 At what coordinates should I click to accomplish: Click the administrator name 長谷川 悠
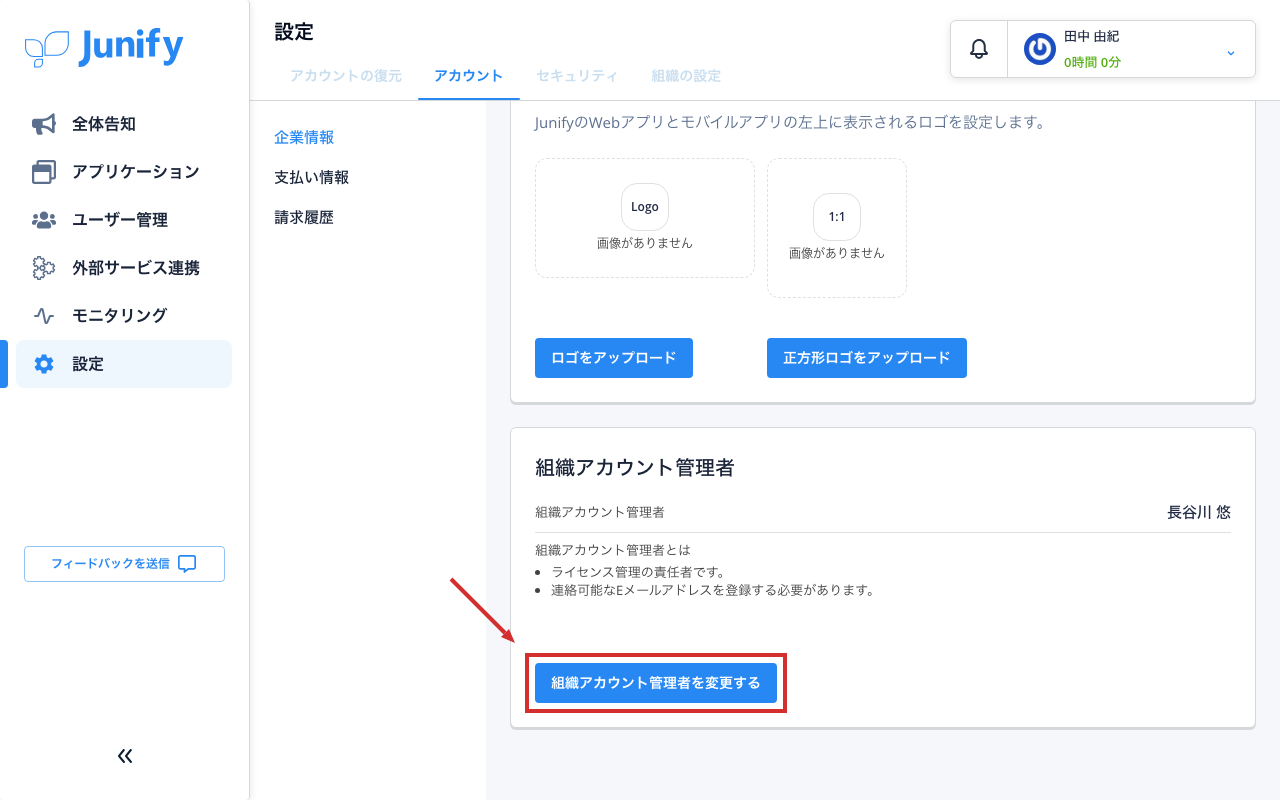coord(1199,512)
